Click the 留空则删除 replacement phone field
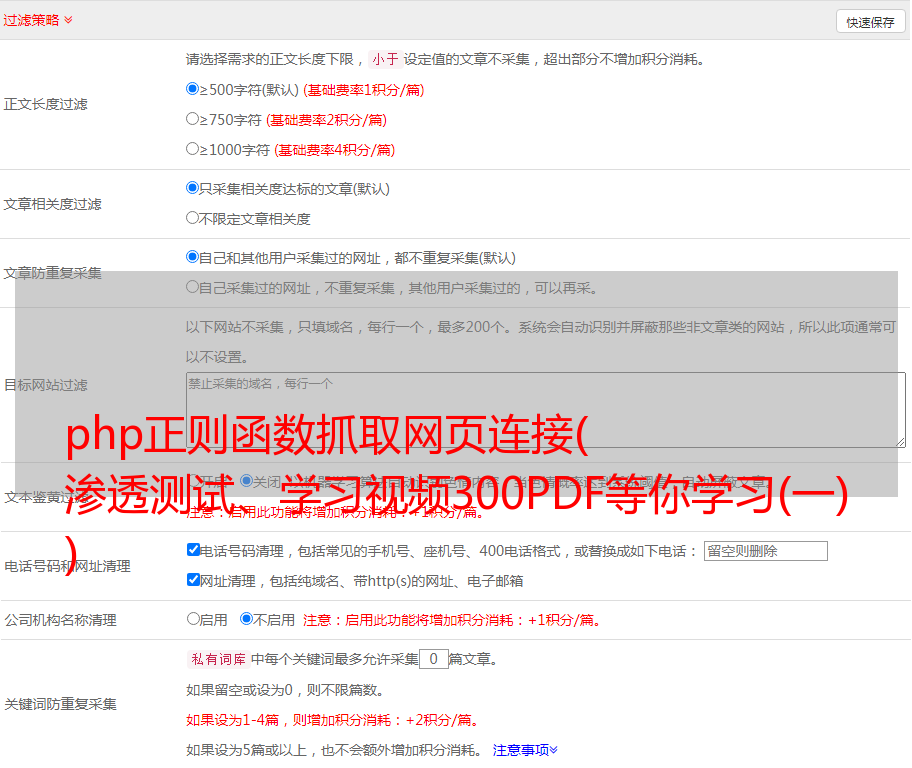The height and width of the screenshot is (768, 912). [765, 551]
